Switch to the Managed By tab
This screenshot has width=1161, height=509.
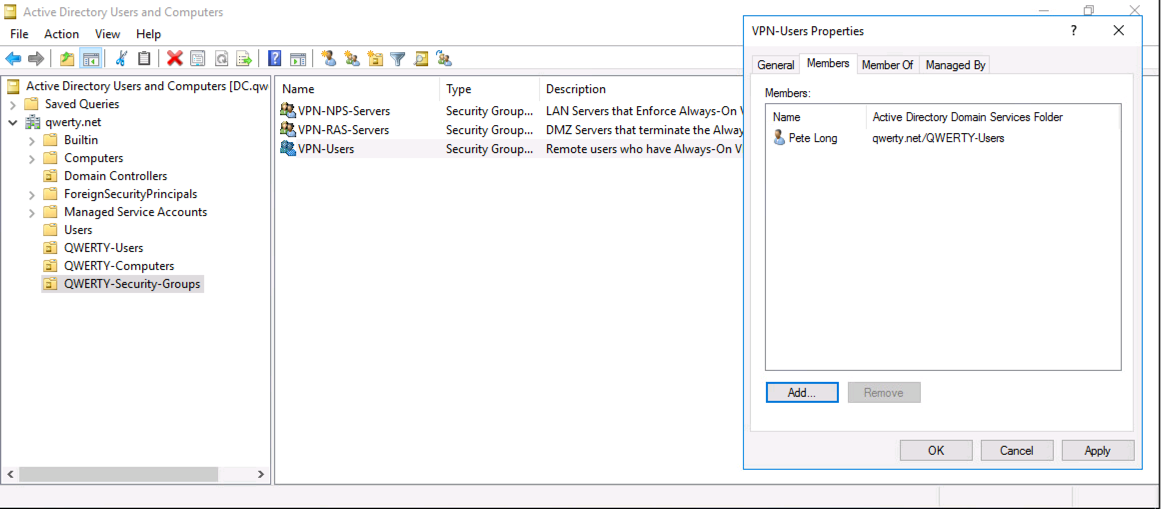click(955, 65)
